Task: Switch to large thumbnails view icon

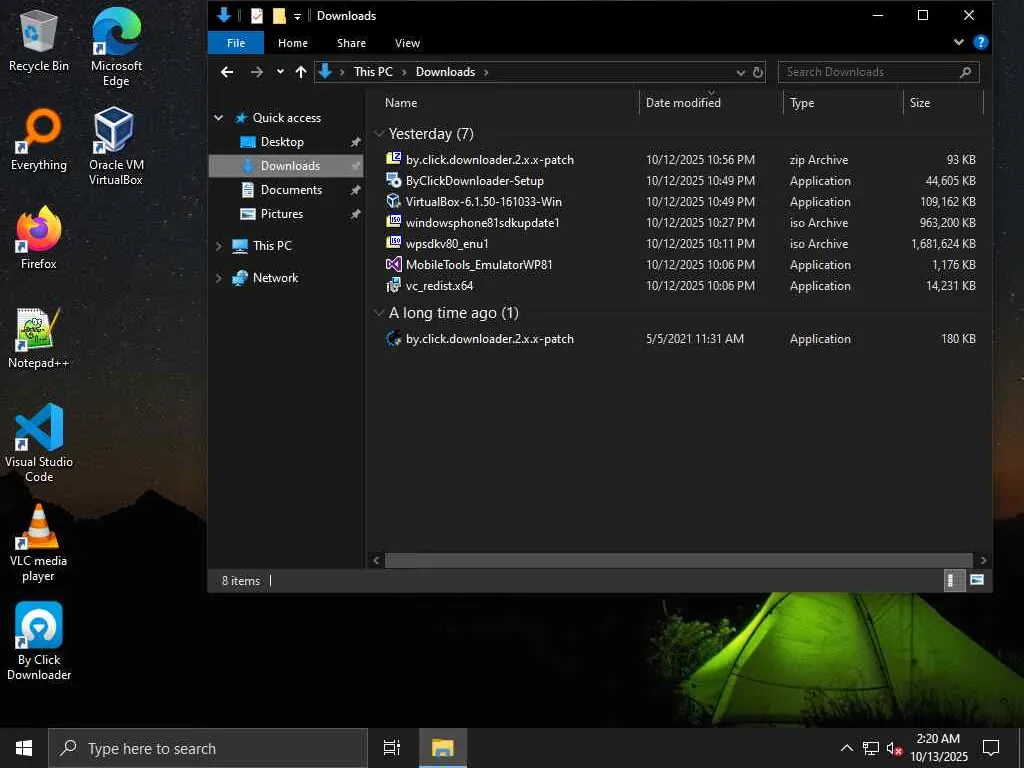Action: pos(977,580)
